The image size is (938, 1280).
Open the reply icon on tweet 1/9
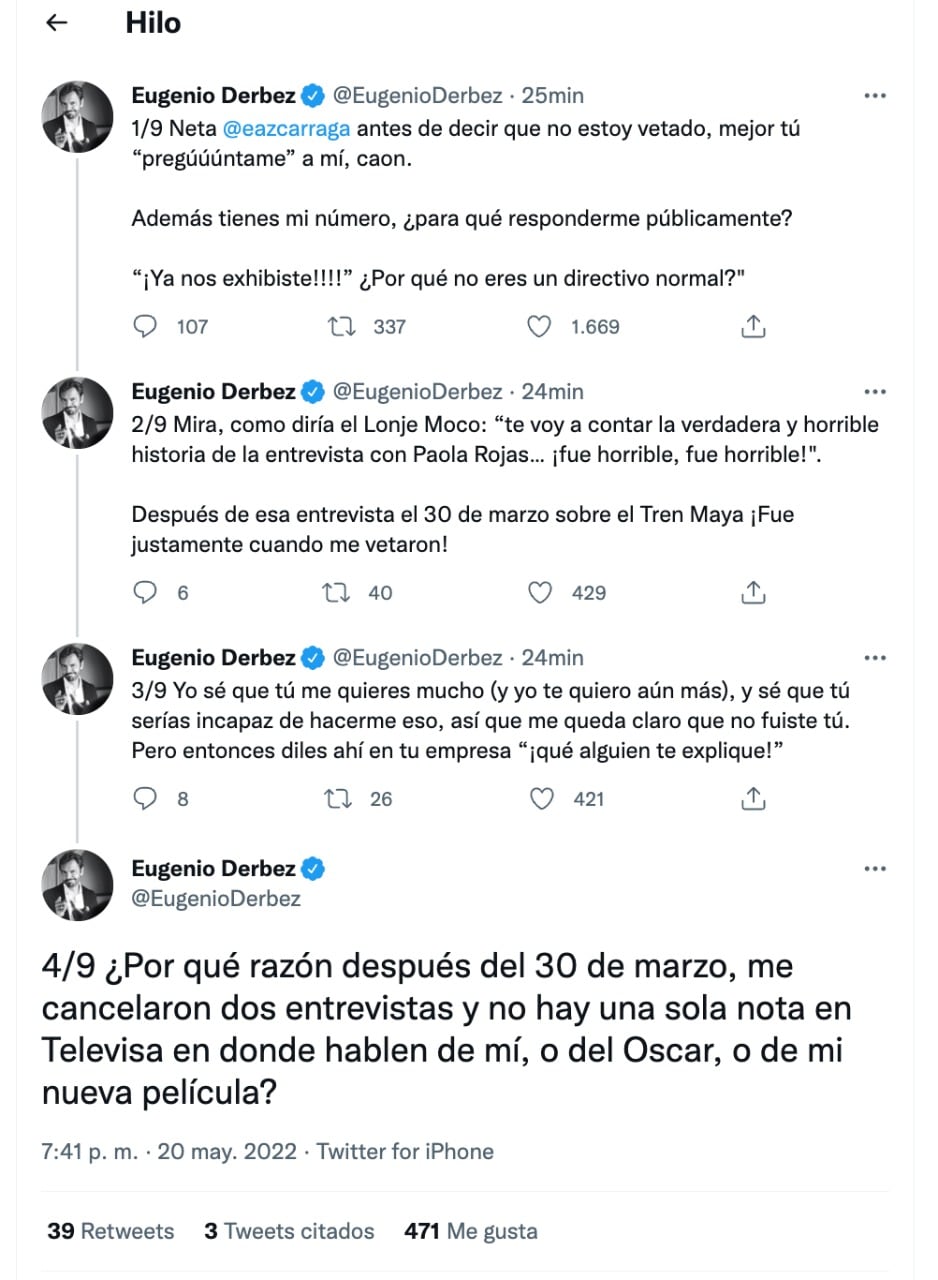click(x=146, y=326)
